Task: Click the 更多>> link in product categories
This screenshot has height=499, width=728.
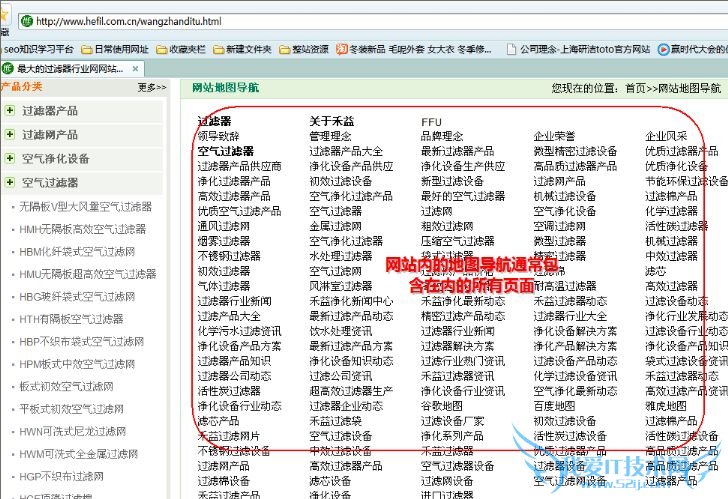Action: pos(152,87)
